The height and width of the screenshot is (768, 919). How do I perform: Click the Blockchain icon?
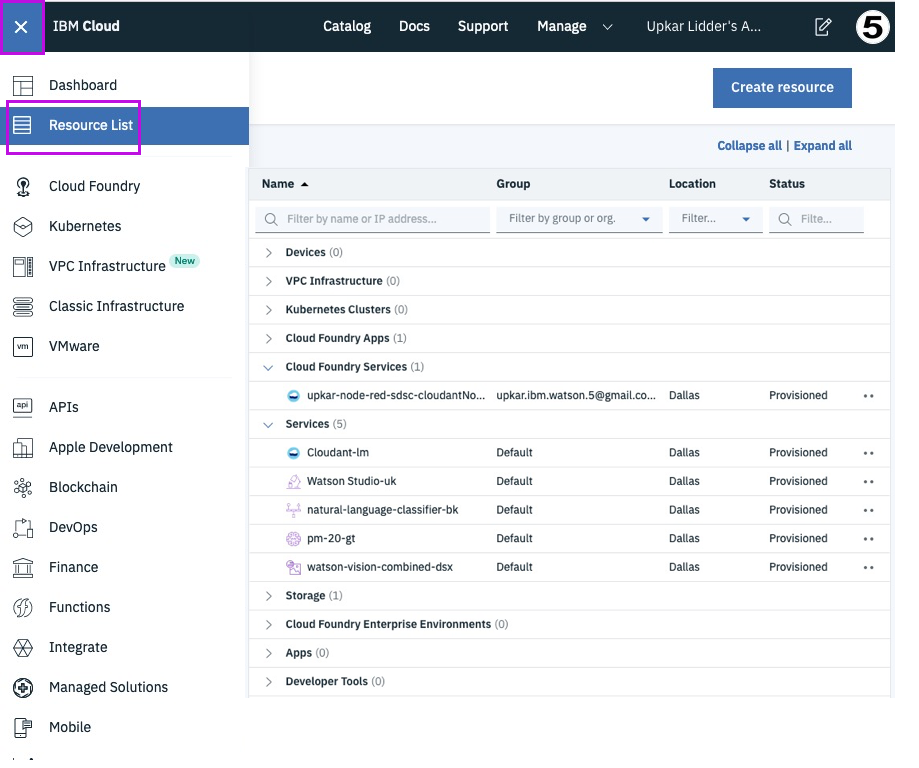point(23,487)
